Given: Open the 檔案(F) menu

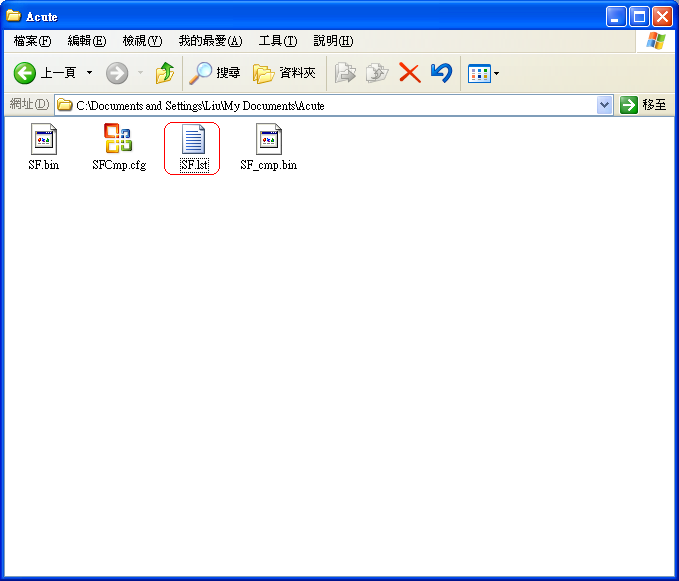Looking at the screenshot, I should pos(32,41).
